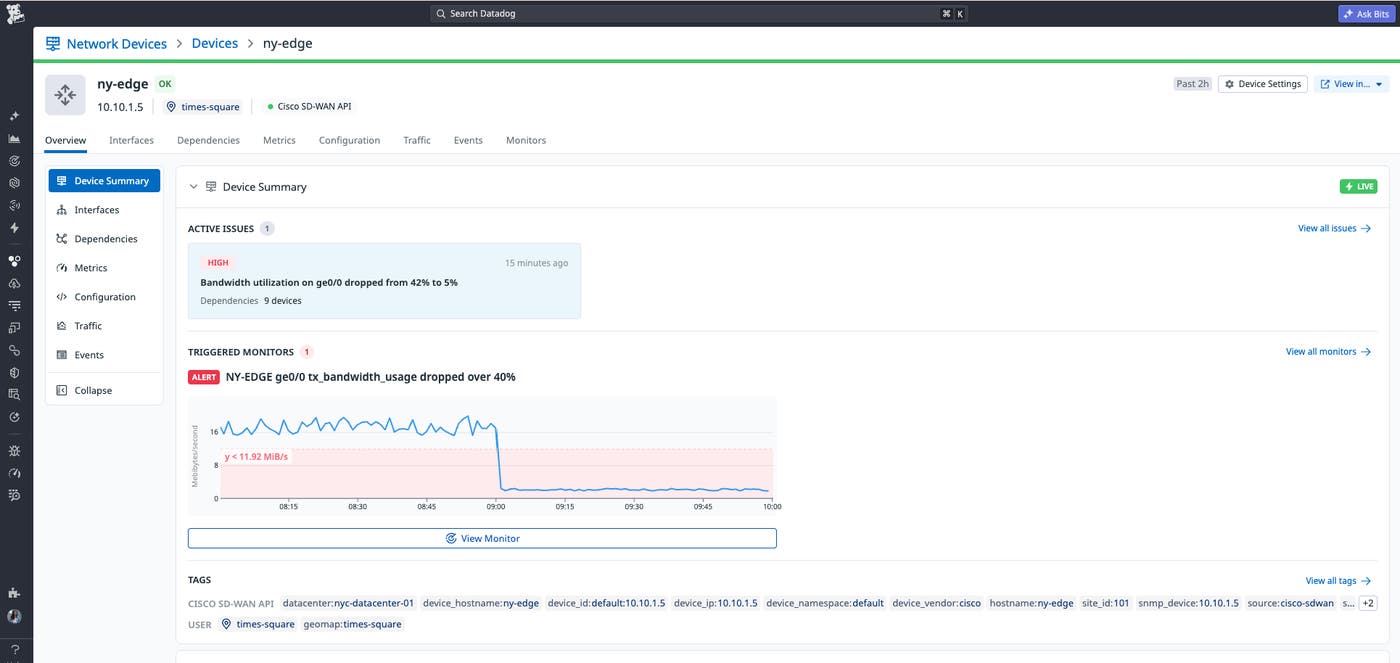Open Device Settings
The image size is (1400, 663).
1263,84
